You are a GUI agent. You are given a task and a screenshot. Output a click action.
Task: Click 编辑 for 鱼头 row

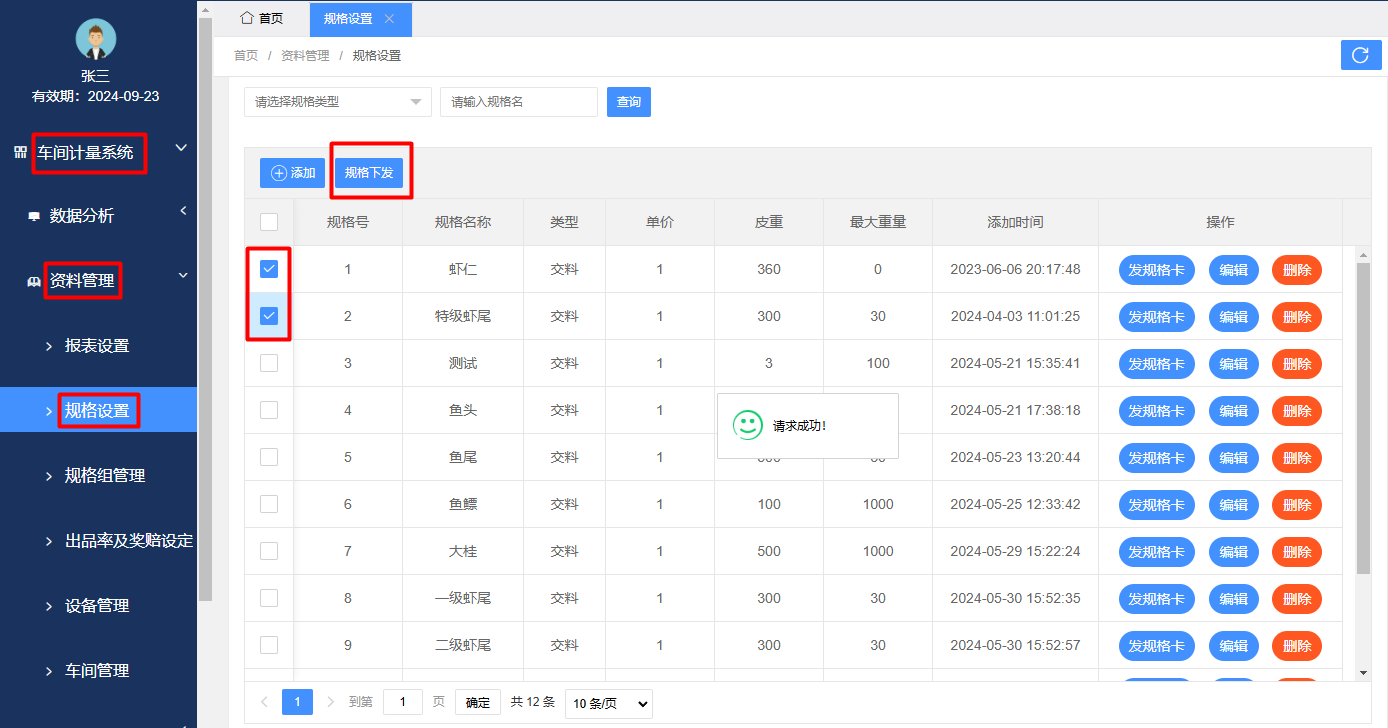point(1234,411)
